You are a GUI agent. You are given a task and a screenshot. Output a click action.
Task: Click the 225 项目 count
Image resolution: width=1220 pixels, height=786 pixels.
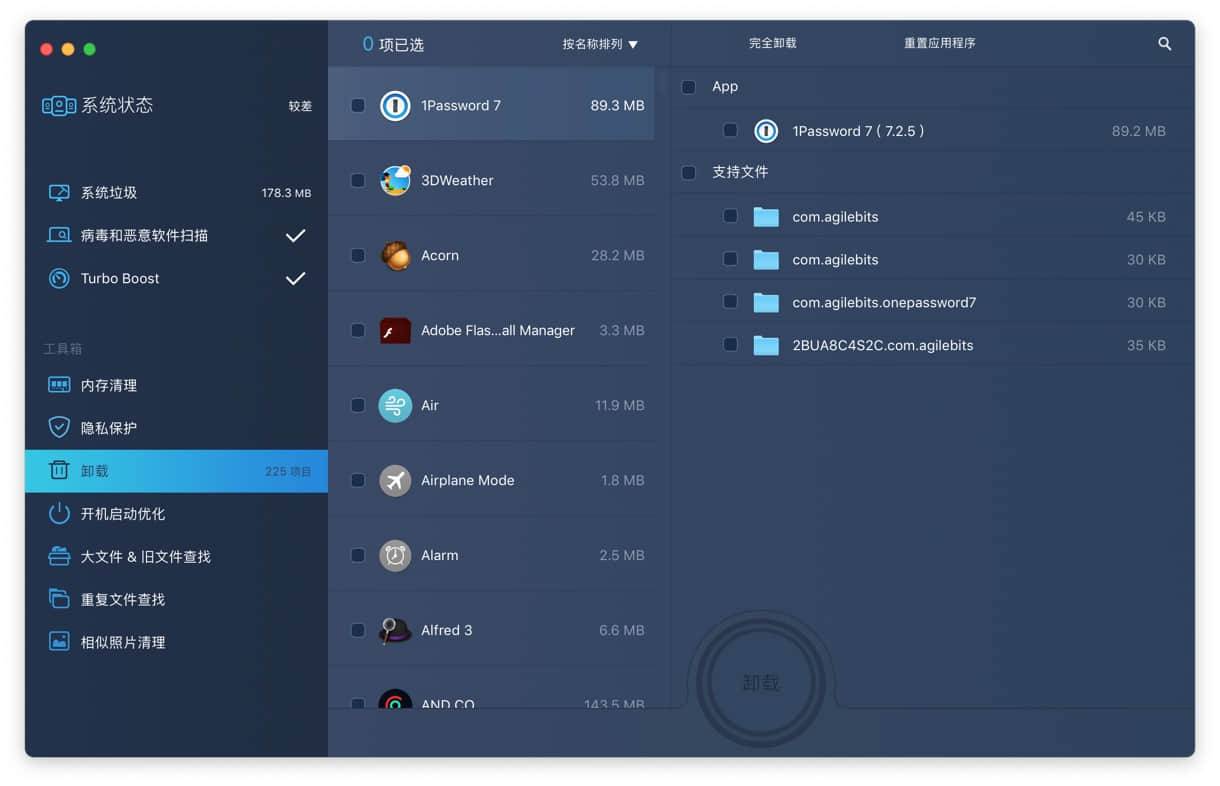288,471
